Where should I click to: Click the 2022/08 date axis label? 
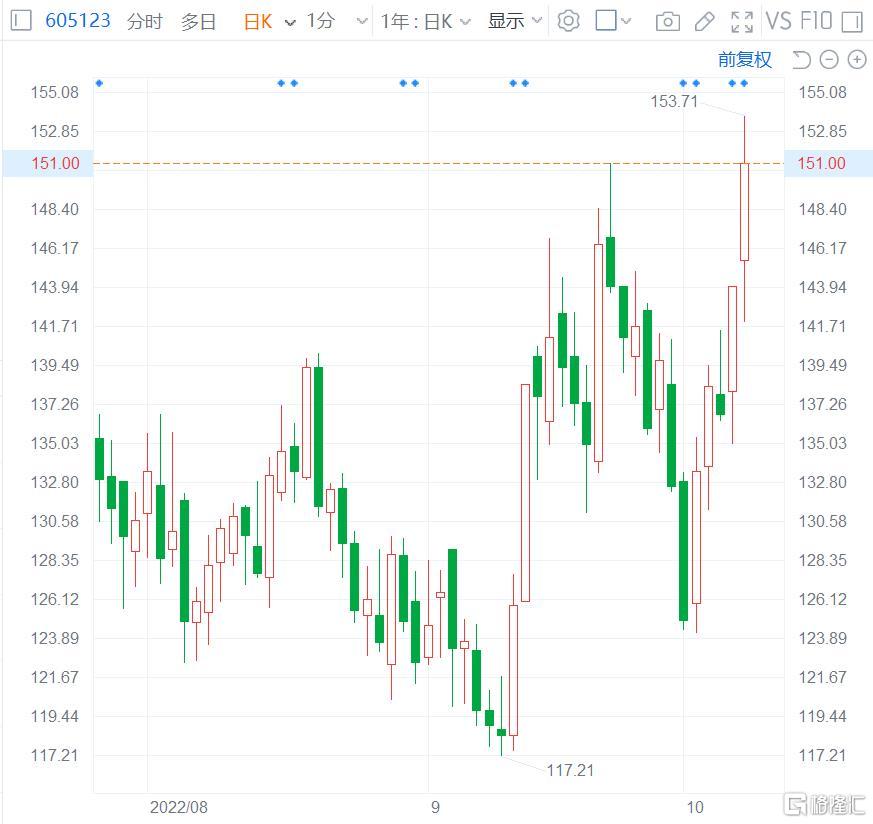(x=179, y=807)
